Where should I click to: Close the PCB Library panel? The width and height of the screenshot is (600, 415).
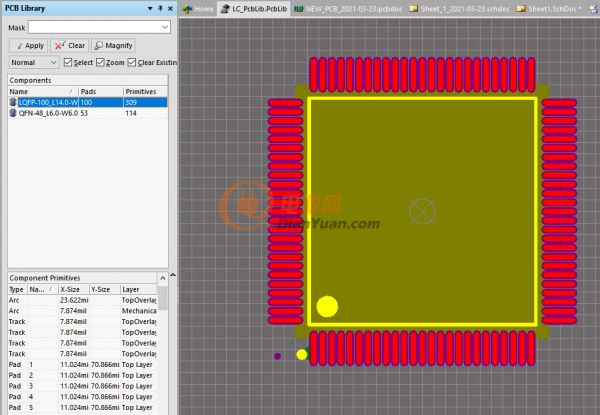170,8
